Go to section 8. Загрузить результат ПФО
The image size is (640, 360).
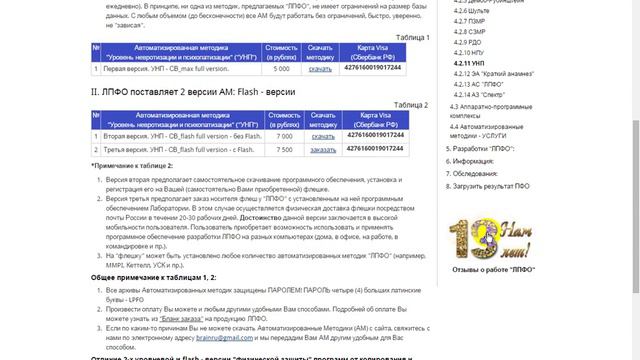[x=487, y=186]
